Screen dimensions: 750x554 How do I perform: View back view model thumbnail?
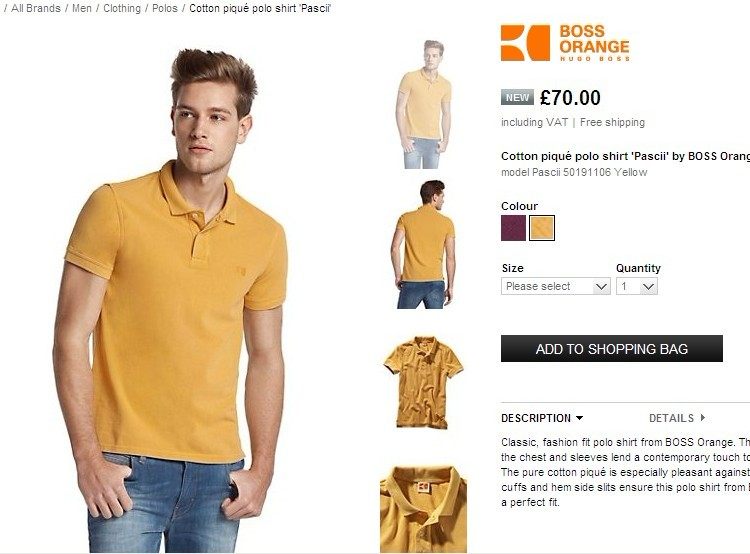[423, 244]
